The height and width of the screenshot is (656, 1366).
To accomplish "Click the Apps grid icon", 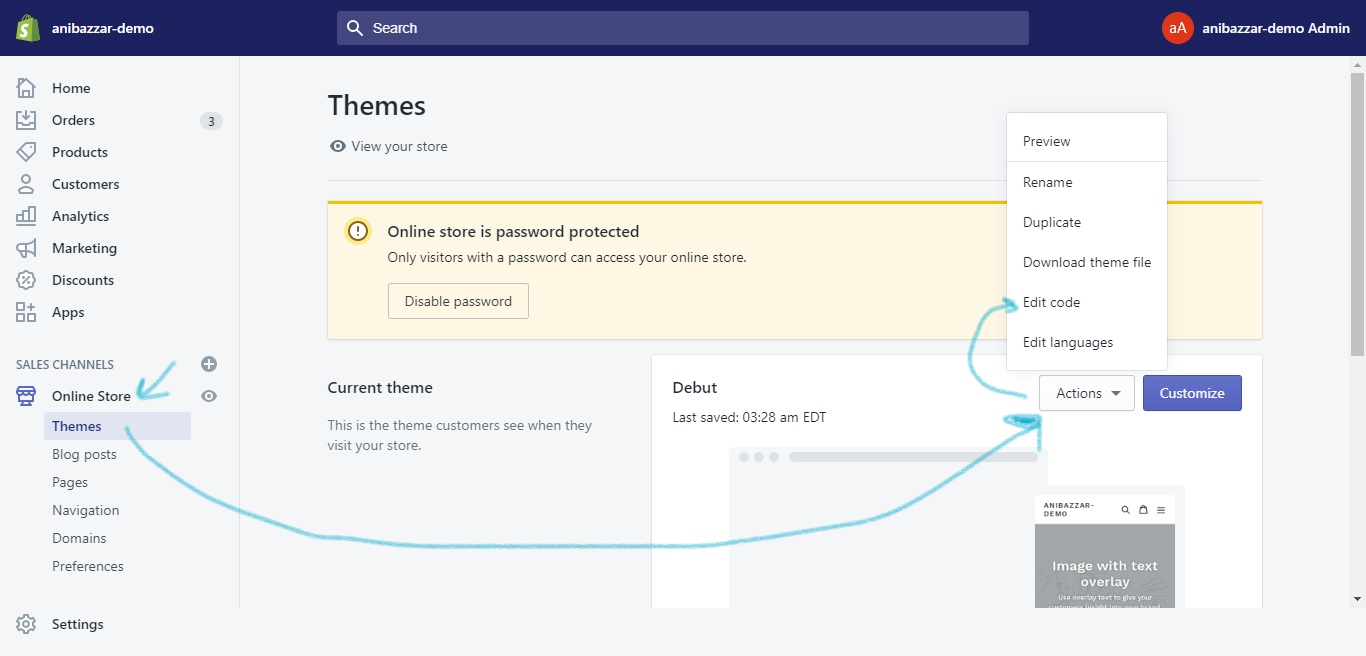I will point(26,312).
